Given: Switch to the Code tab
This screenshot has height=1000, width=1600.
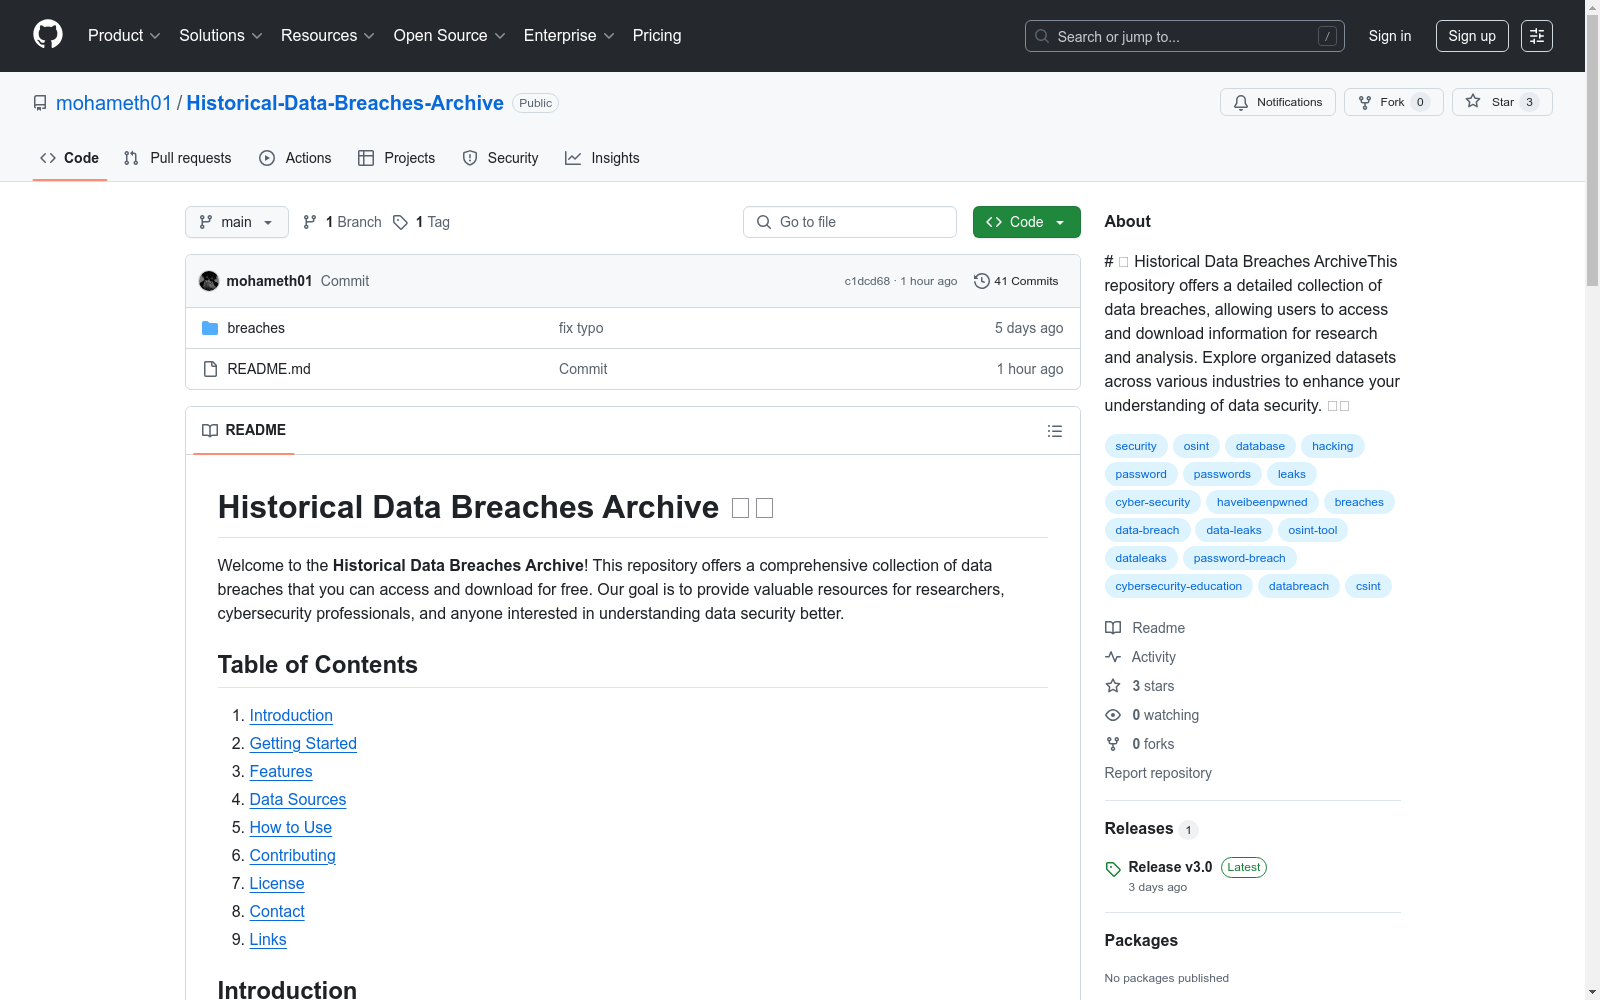Looking at the screenshot, I should point(70,158).
